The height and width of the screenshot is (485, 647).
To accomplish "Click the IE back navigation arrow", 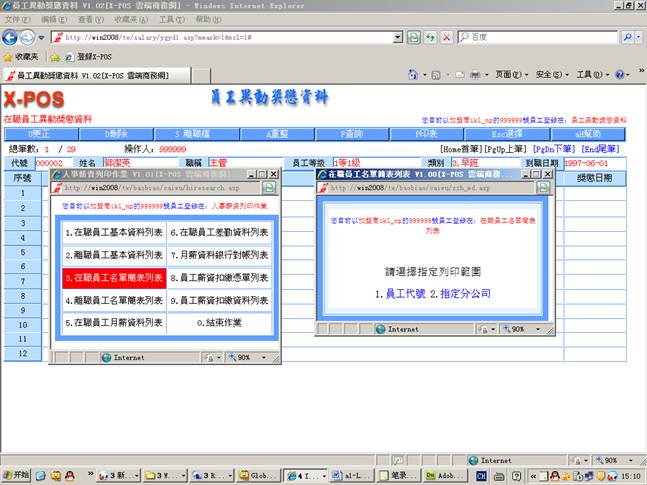I will (x=12, y=37).
